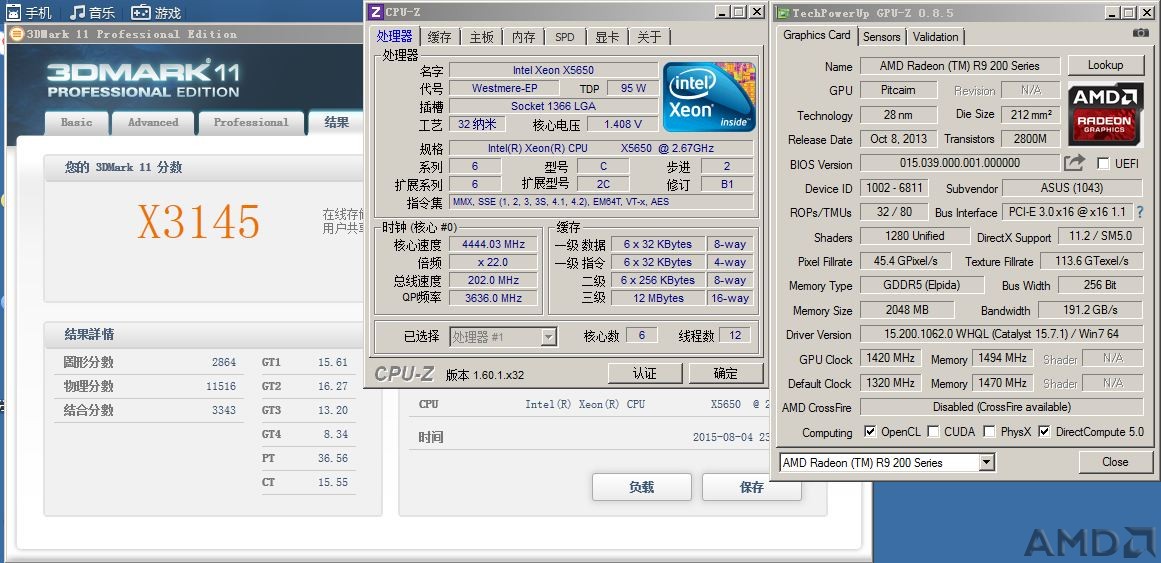This screenshot has height=563, width=1161.
Task: Click the 结合分数 value 3343
Action: pyautogui.click(x=224, y=410)
